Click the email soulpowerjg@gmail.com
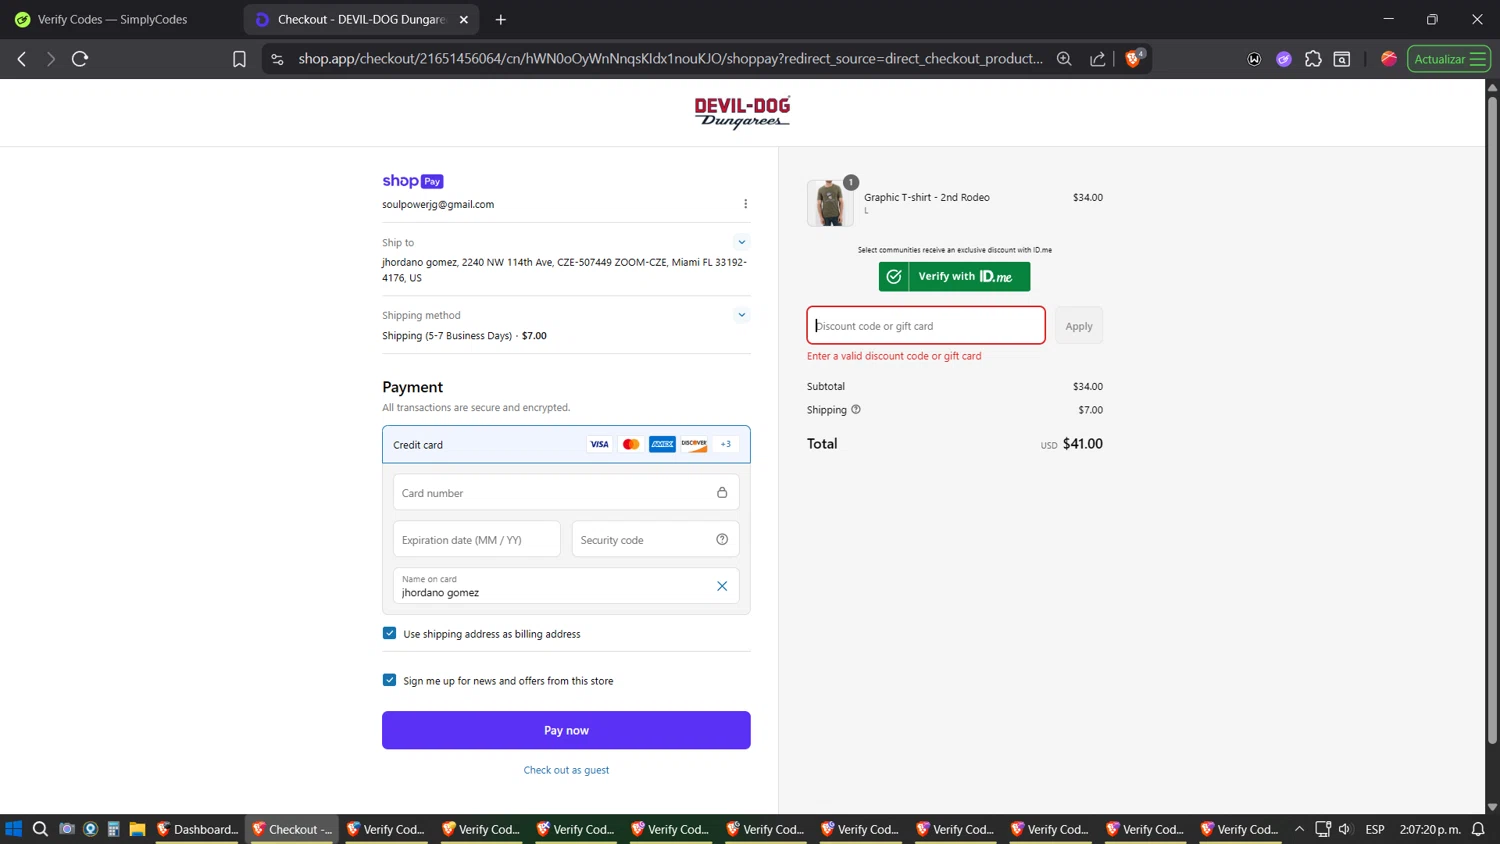 [x=438, y=204]
